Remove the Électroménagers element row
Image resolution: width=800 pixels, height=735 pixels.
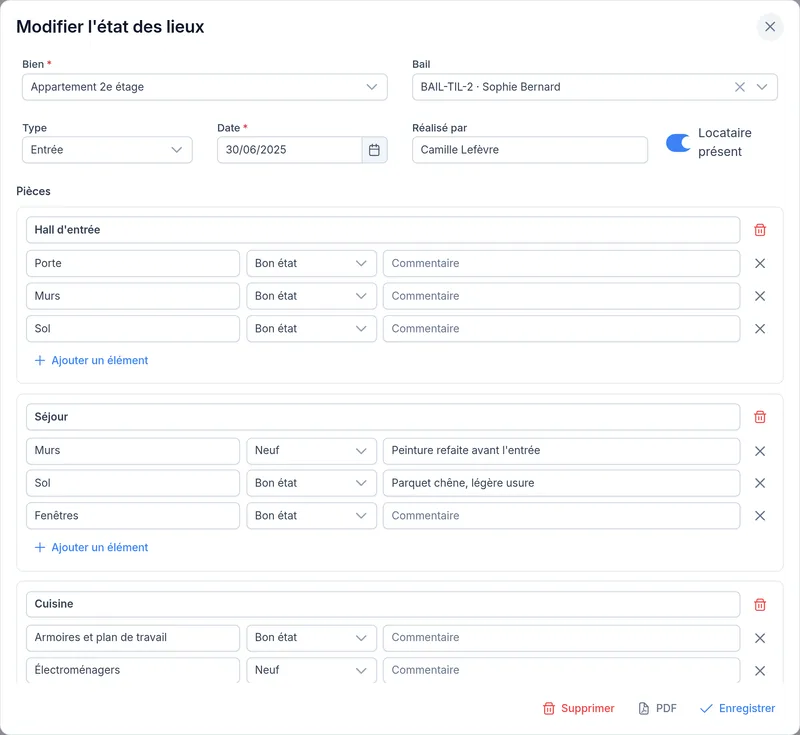click(760, 671)
